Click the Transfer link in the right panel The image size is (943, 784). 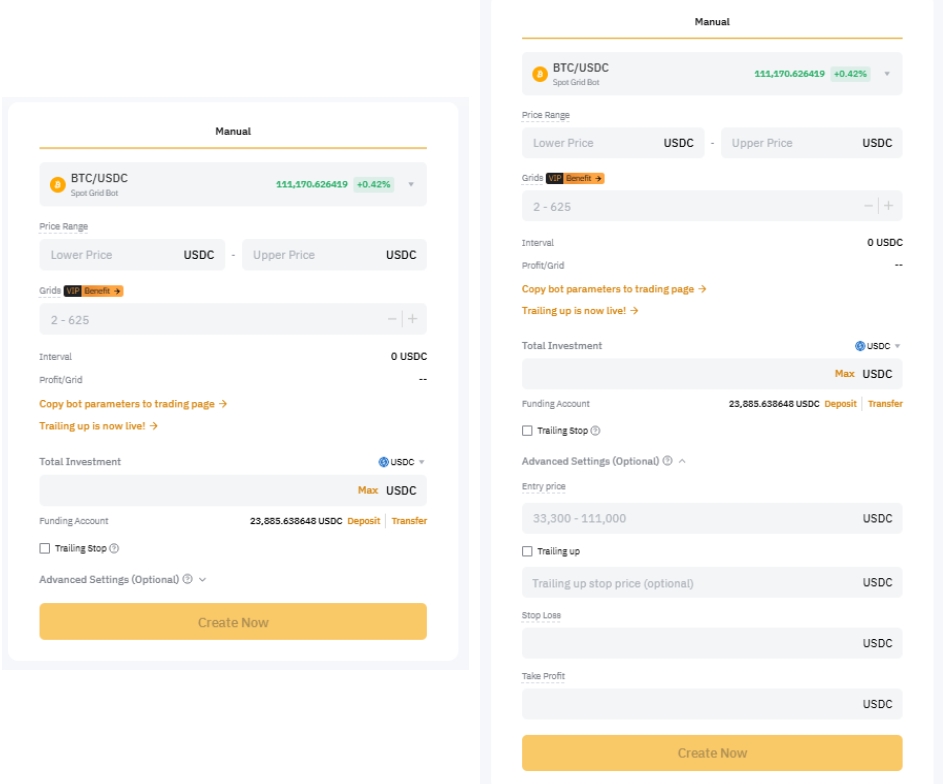tap(885, 404)
